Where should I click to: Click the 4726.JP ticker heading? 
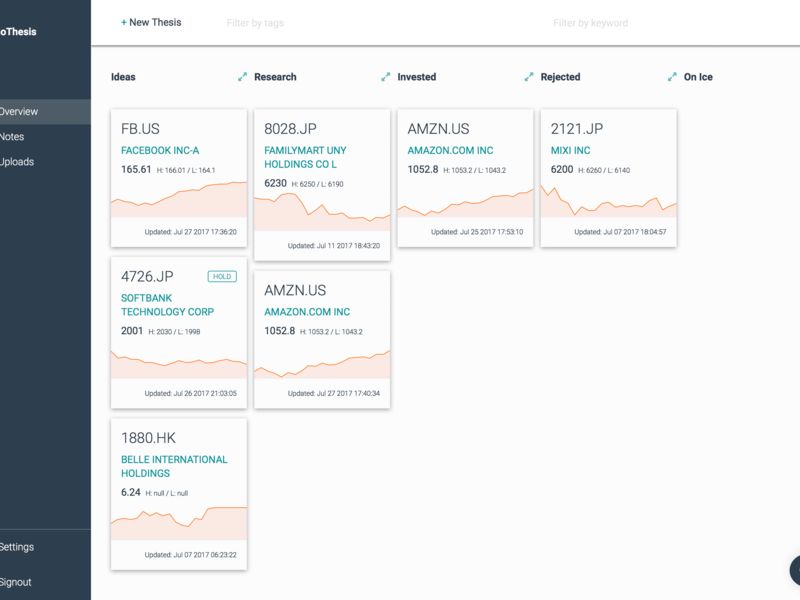click(x=147, y=277)
